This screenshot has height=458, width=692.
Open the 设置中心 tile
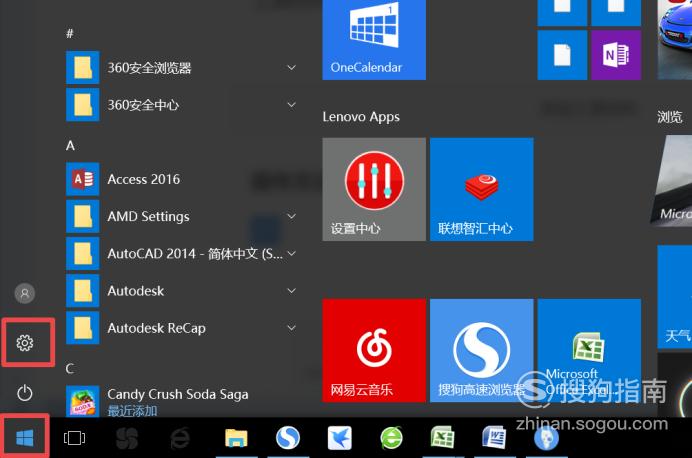374,189
